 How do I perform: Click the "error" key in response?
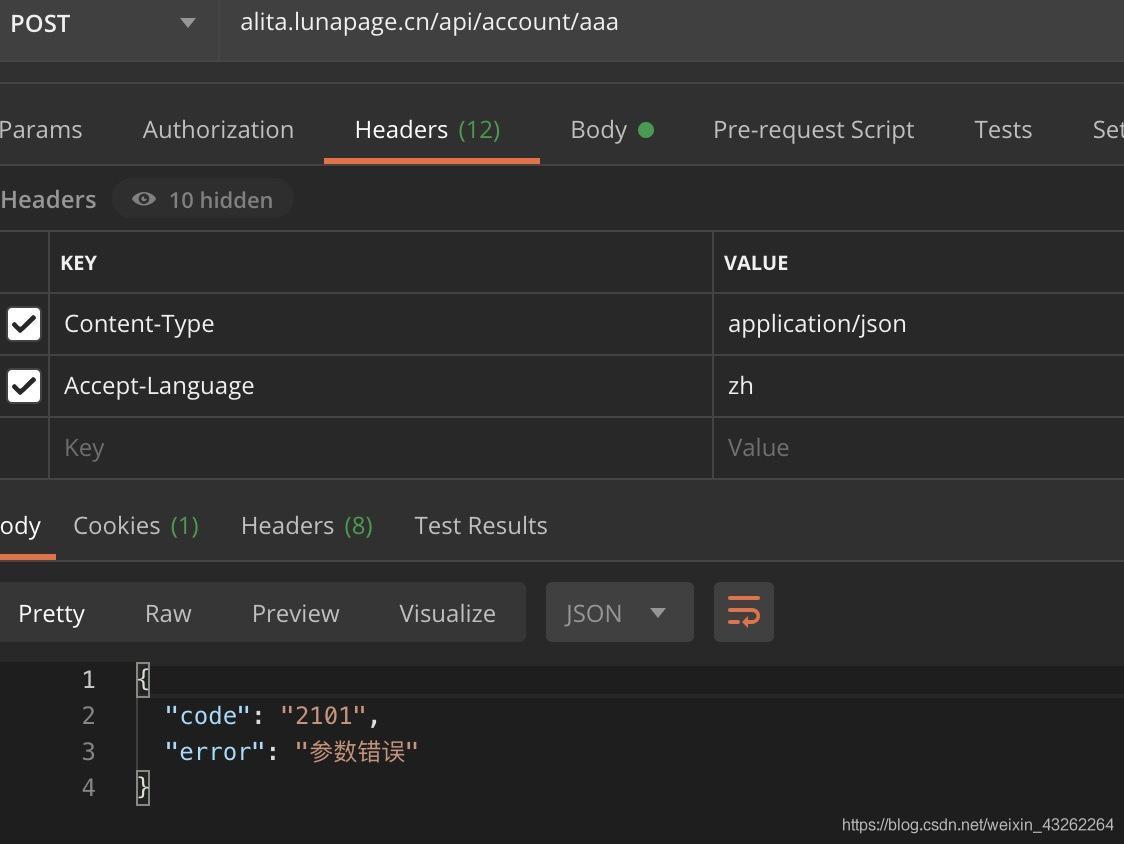point(215,751)
